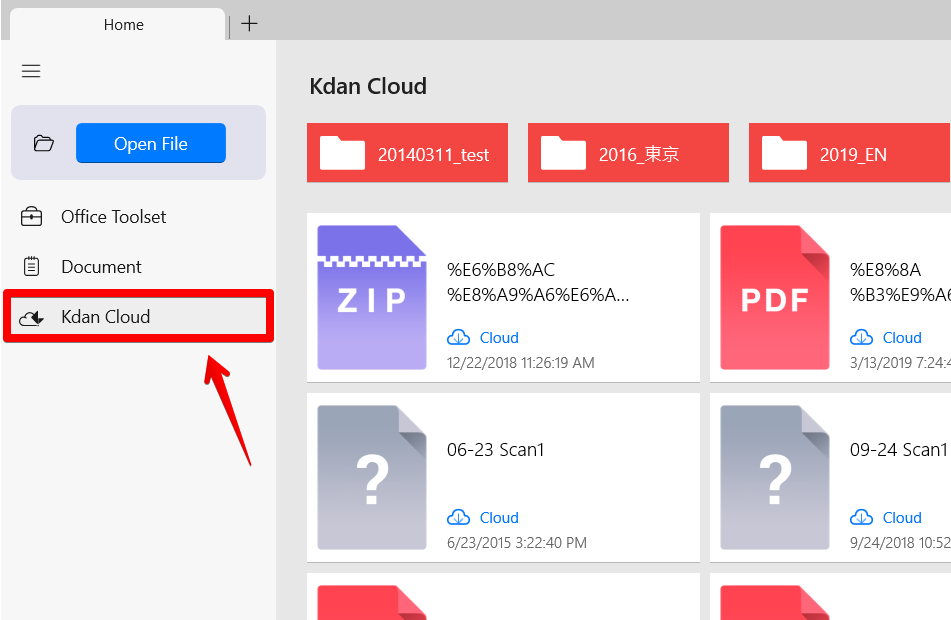The height and width of the screenshot is (620, 951).
Task: Click the Kdan Cloud sidebar cloud icon
Action: pos(31,317)
